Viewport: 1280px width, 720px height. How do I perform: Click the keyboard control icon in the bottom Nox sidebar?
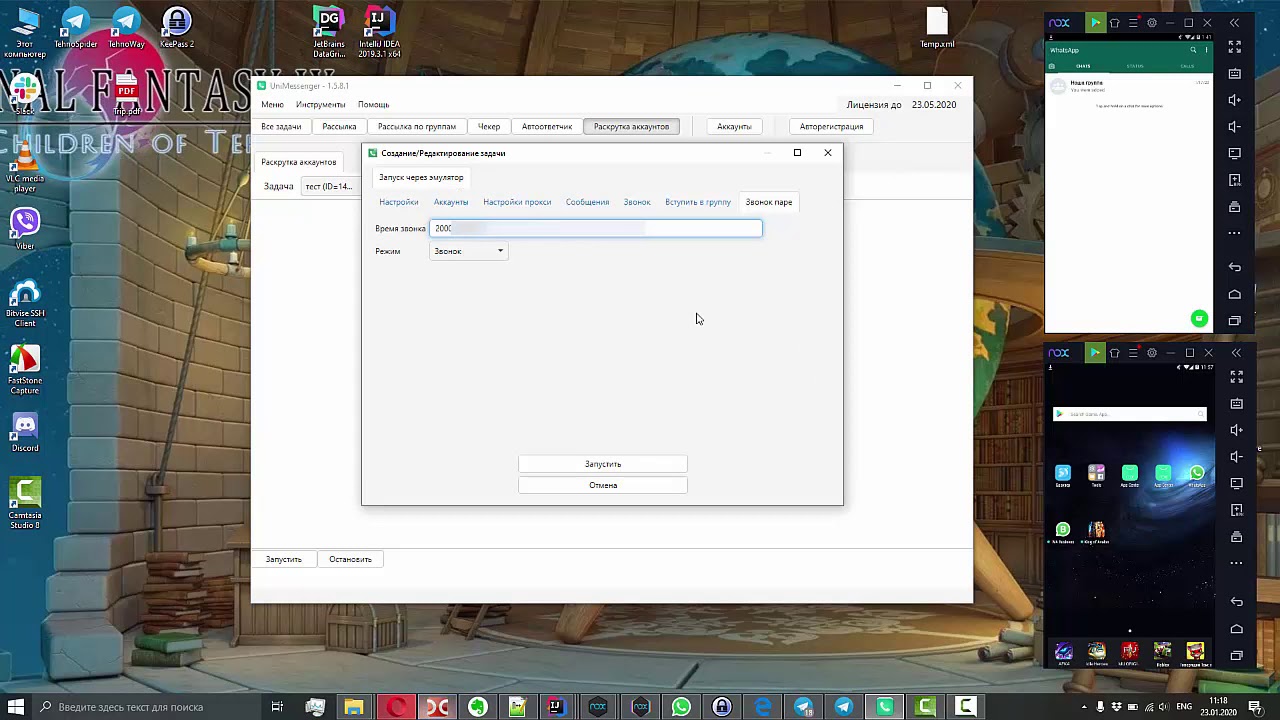[1236, 404]
